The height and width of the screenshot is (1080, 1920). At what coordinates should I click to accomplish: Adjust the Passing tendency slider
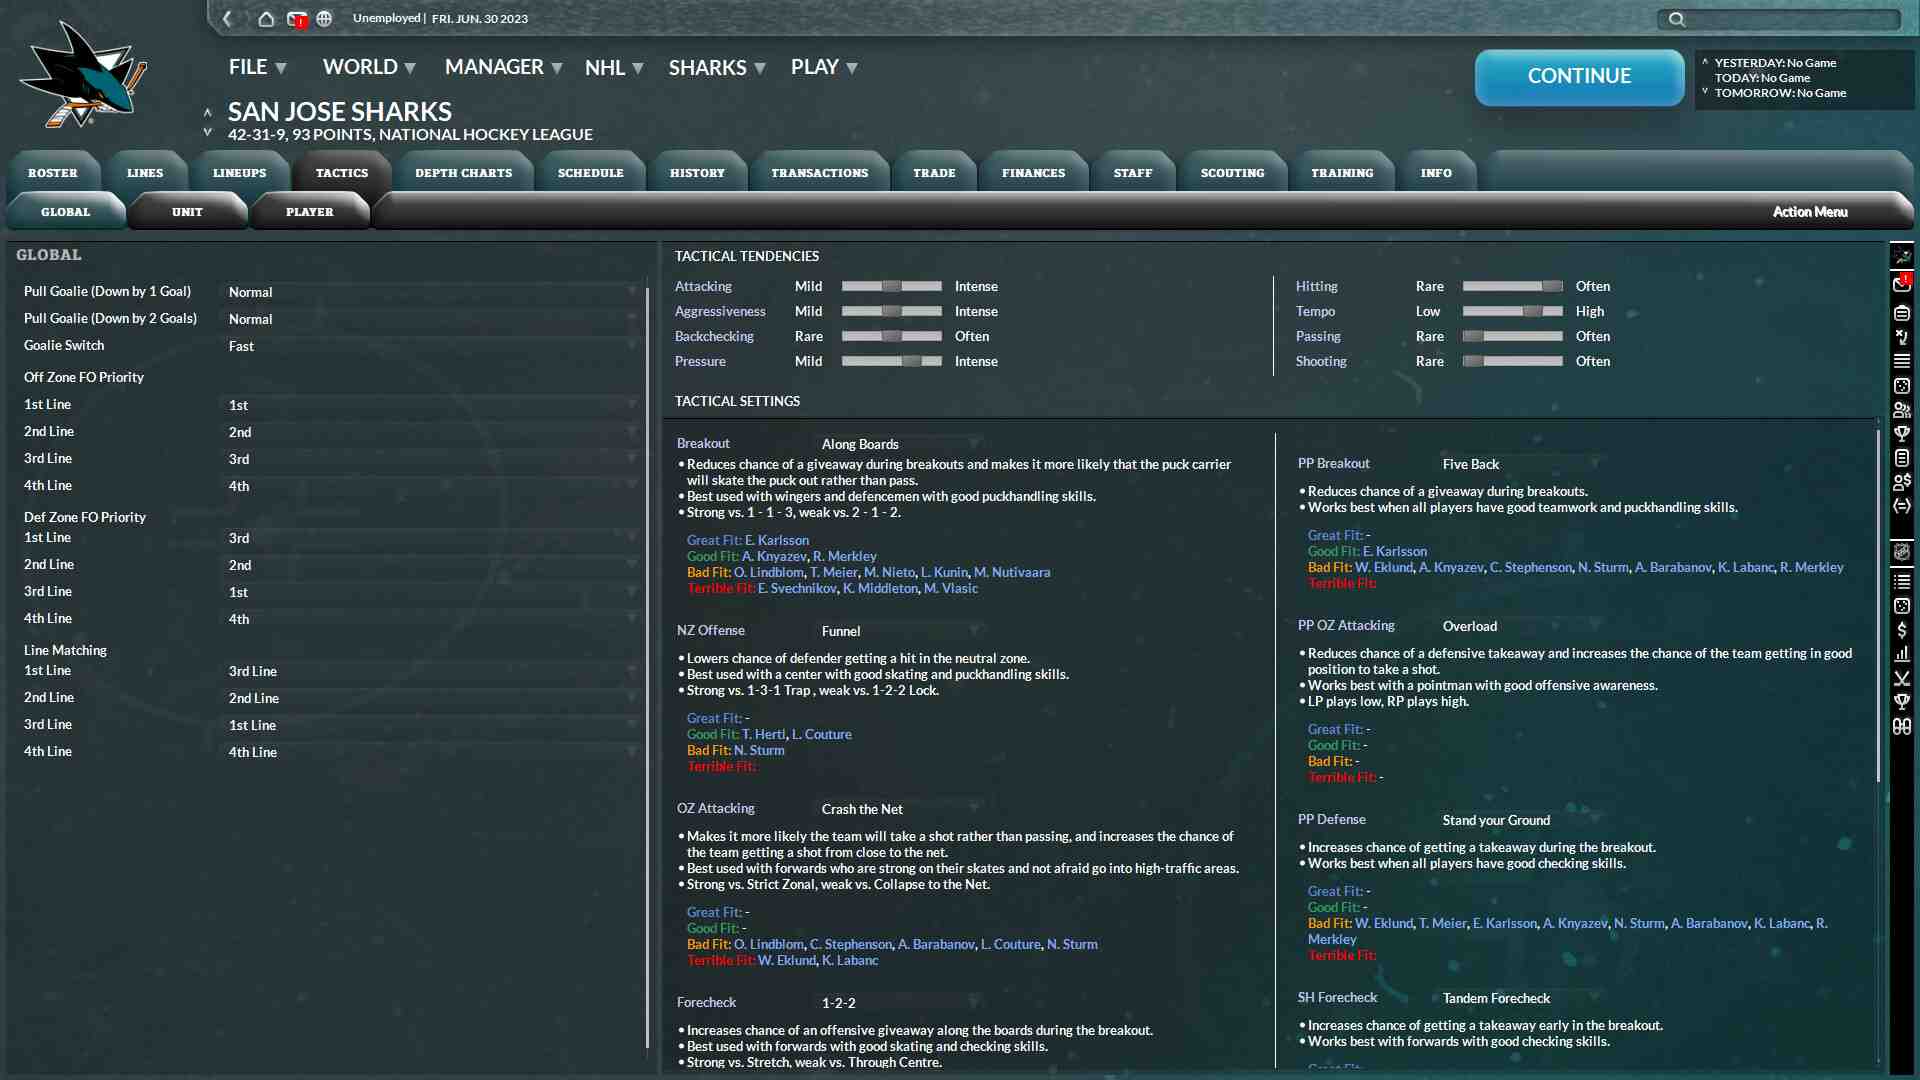click(x=1512, y=336)
